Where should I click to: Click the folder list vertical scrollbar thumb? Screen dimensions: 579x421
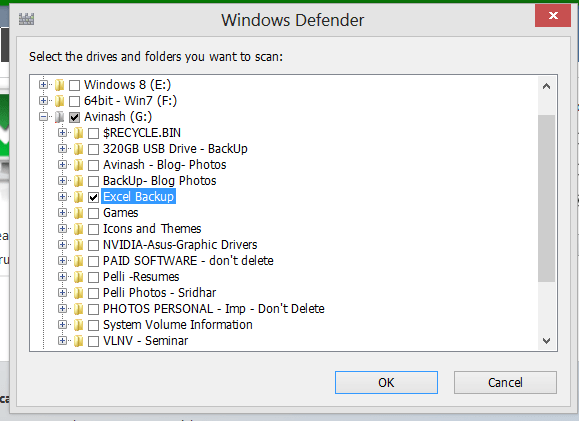547,198
